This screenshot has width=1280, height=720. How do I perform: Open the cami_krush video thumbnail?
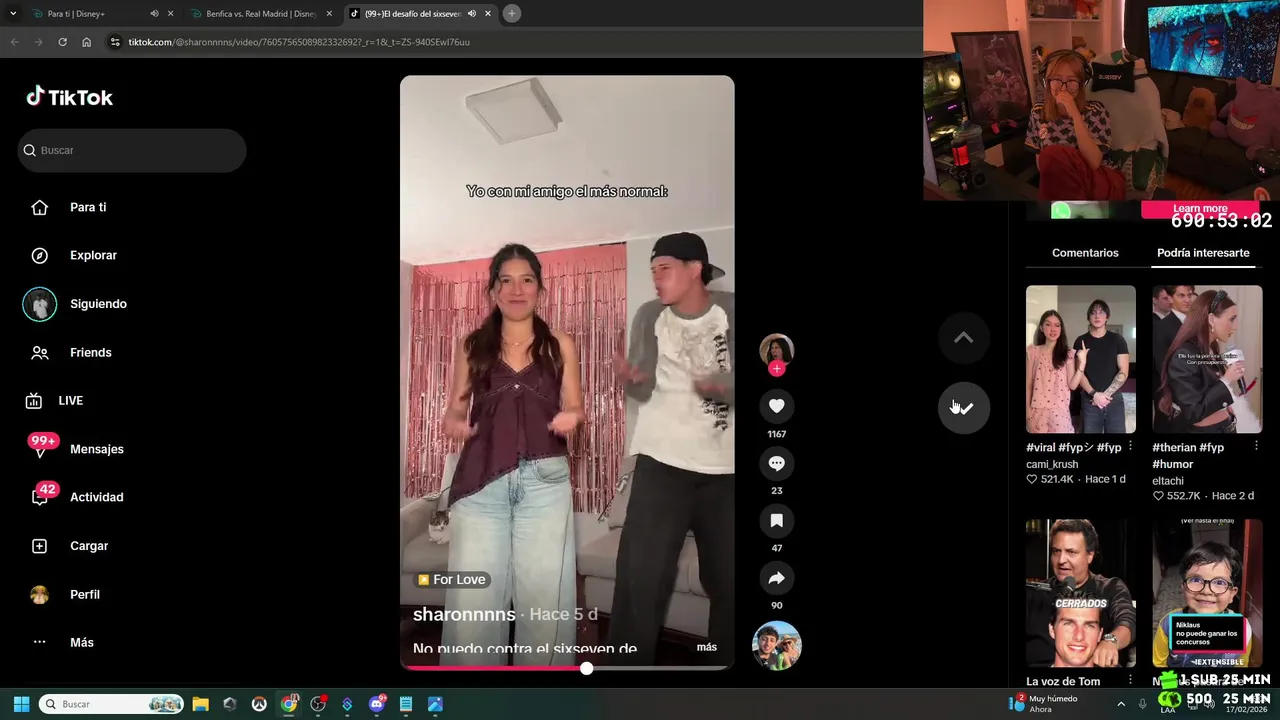[x=1081, y=359]
